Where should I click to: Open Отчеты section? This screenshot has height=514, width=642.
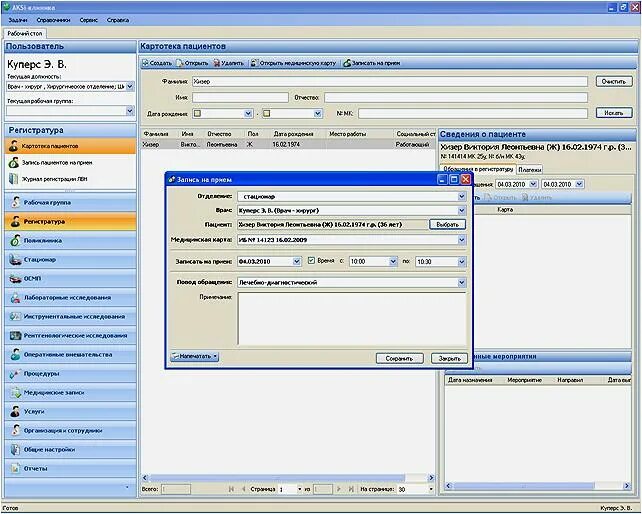[x=70, y=468]
